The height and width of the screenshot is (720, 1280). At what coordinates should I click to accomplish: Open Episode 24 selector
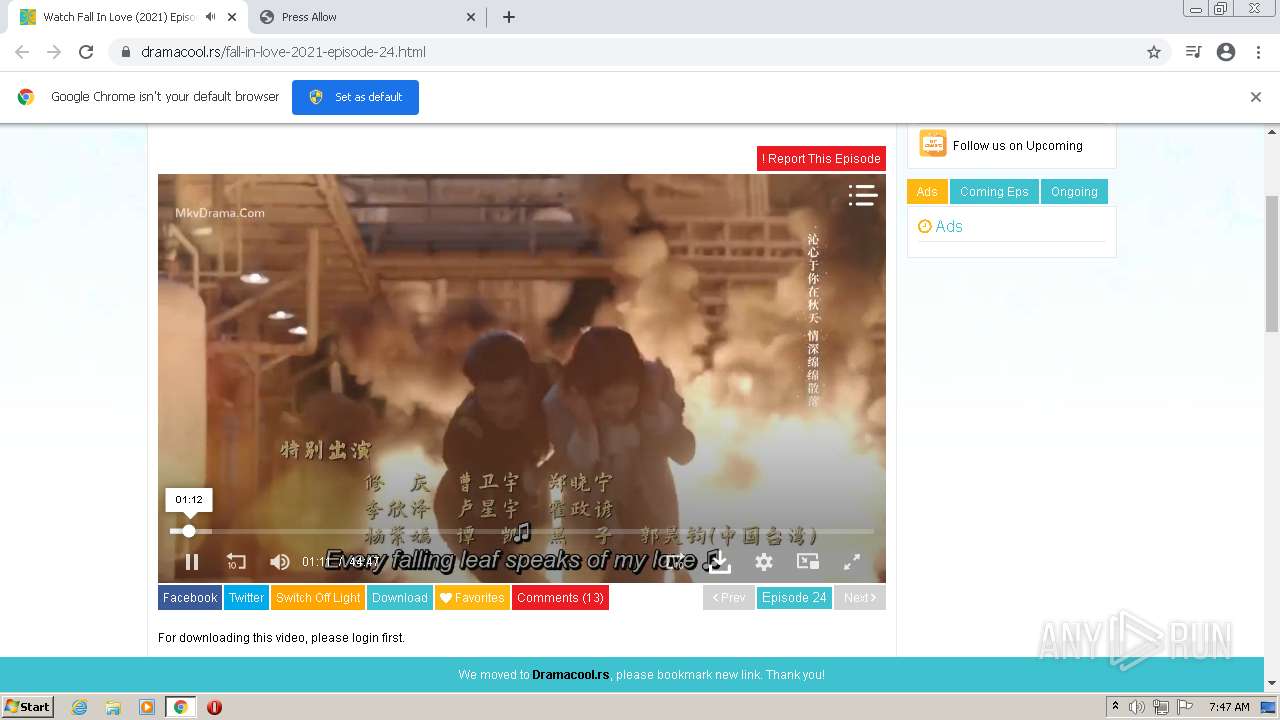(794, 598)
